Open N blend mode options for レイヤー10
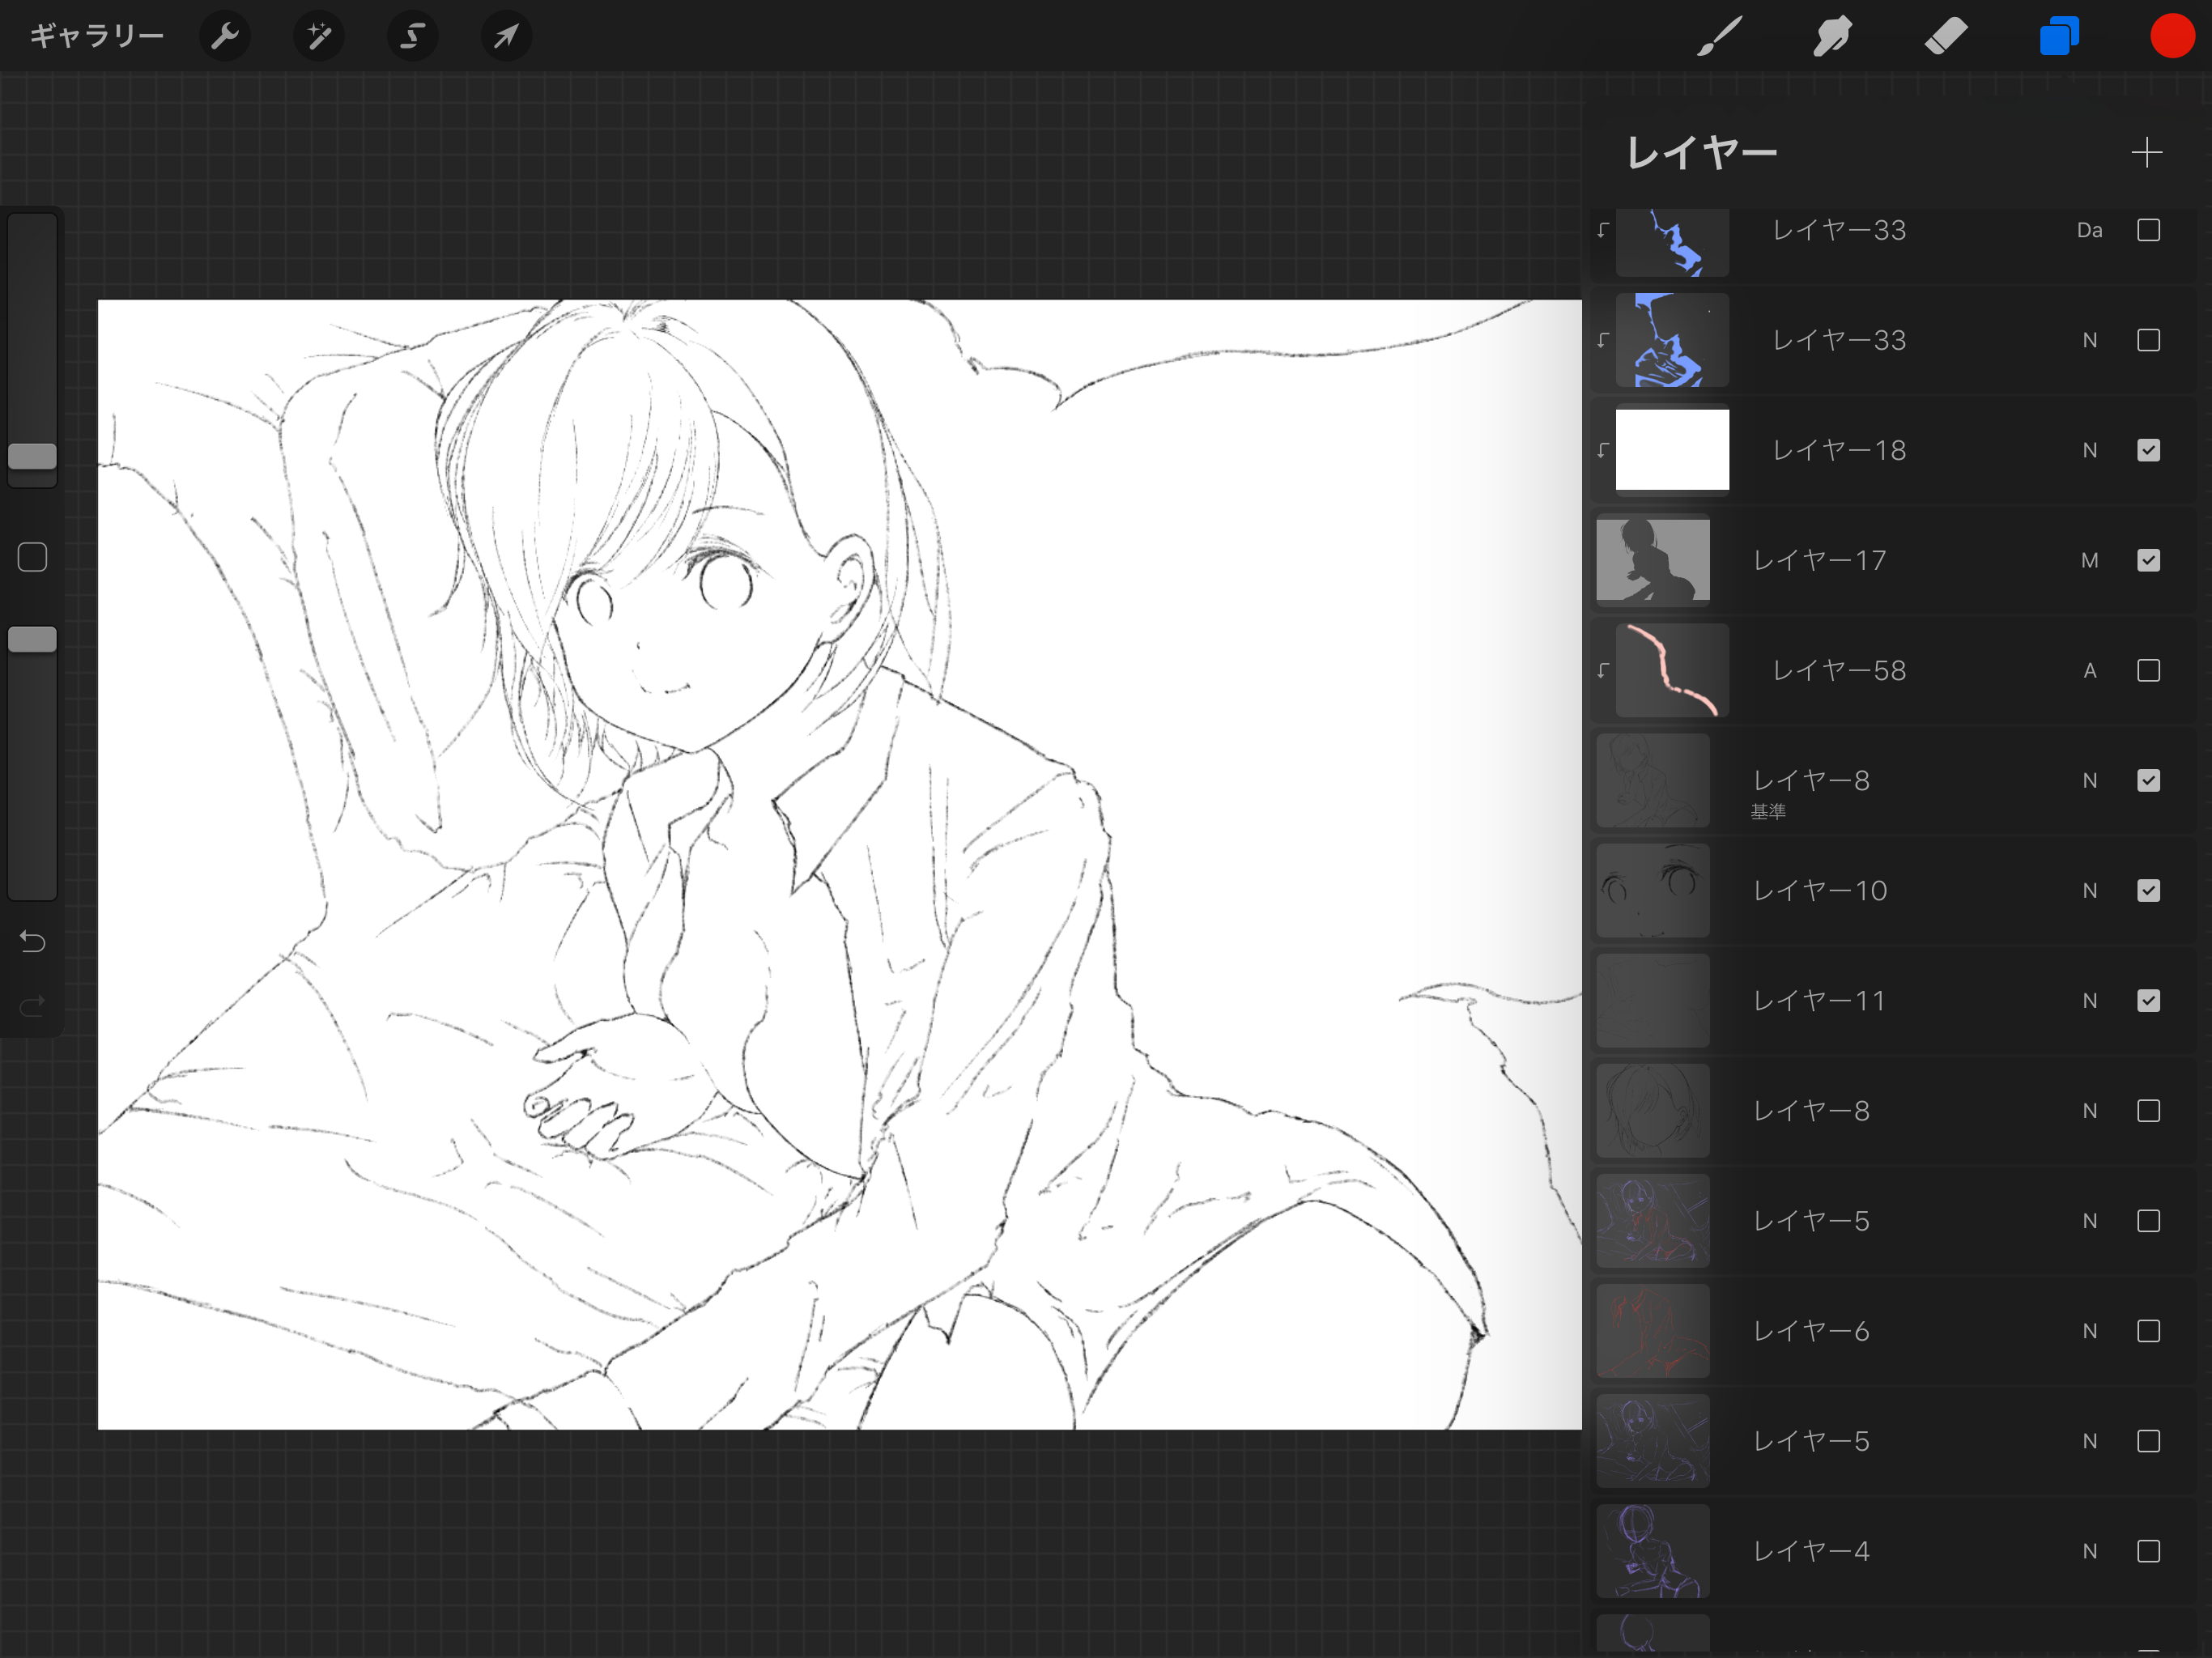The width and height of the screenshot is (2212, 1658). coord(2089,890)
